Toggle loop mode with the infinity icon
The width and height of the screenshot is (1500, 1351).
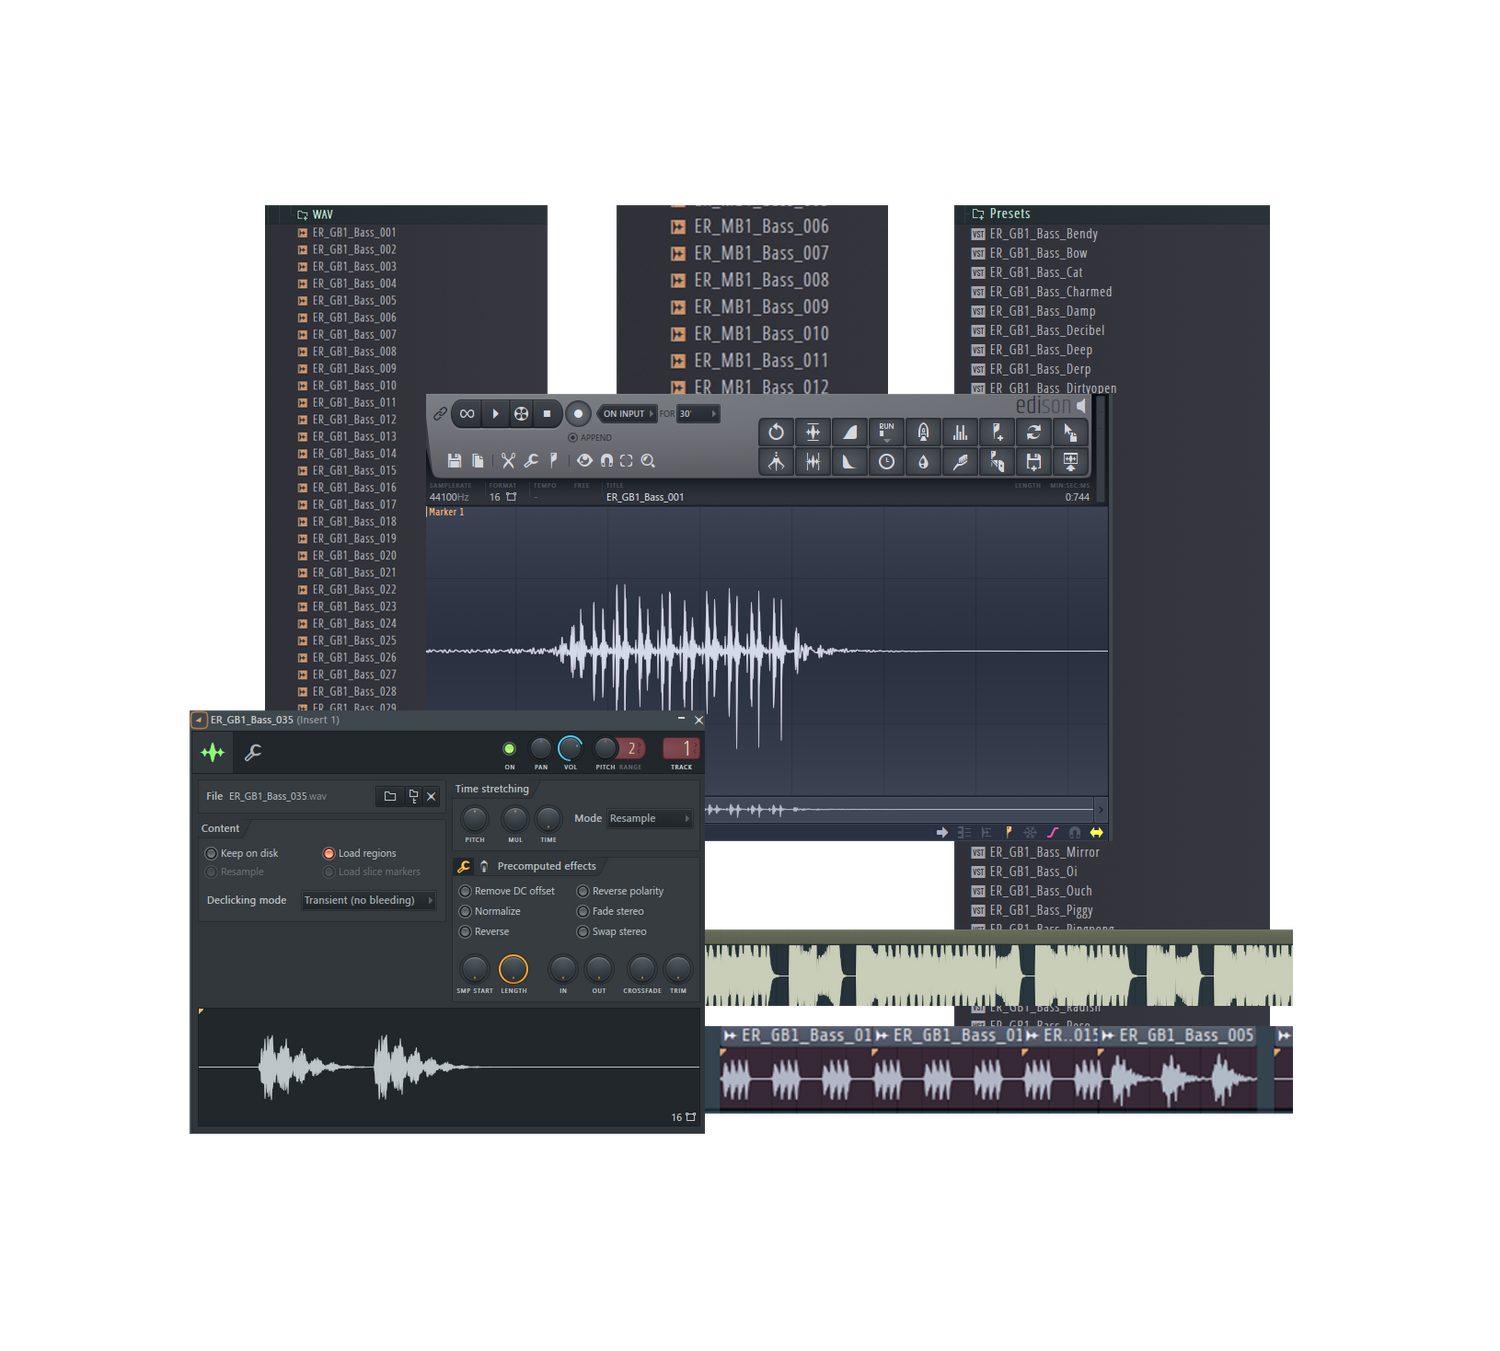467,414
